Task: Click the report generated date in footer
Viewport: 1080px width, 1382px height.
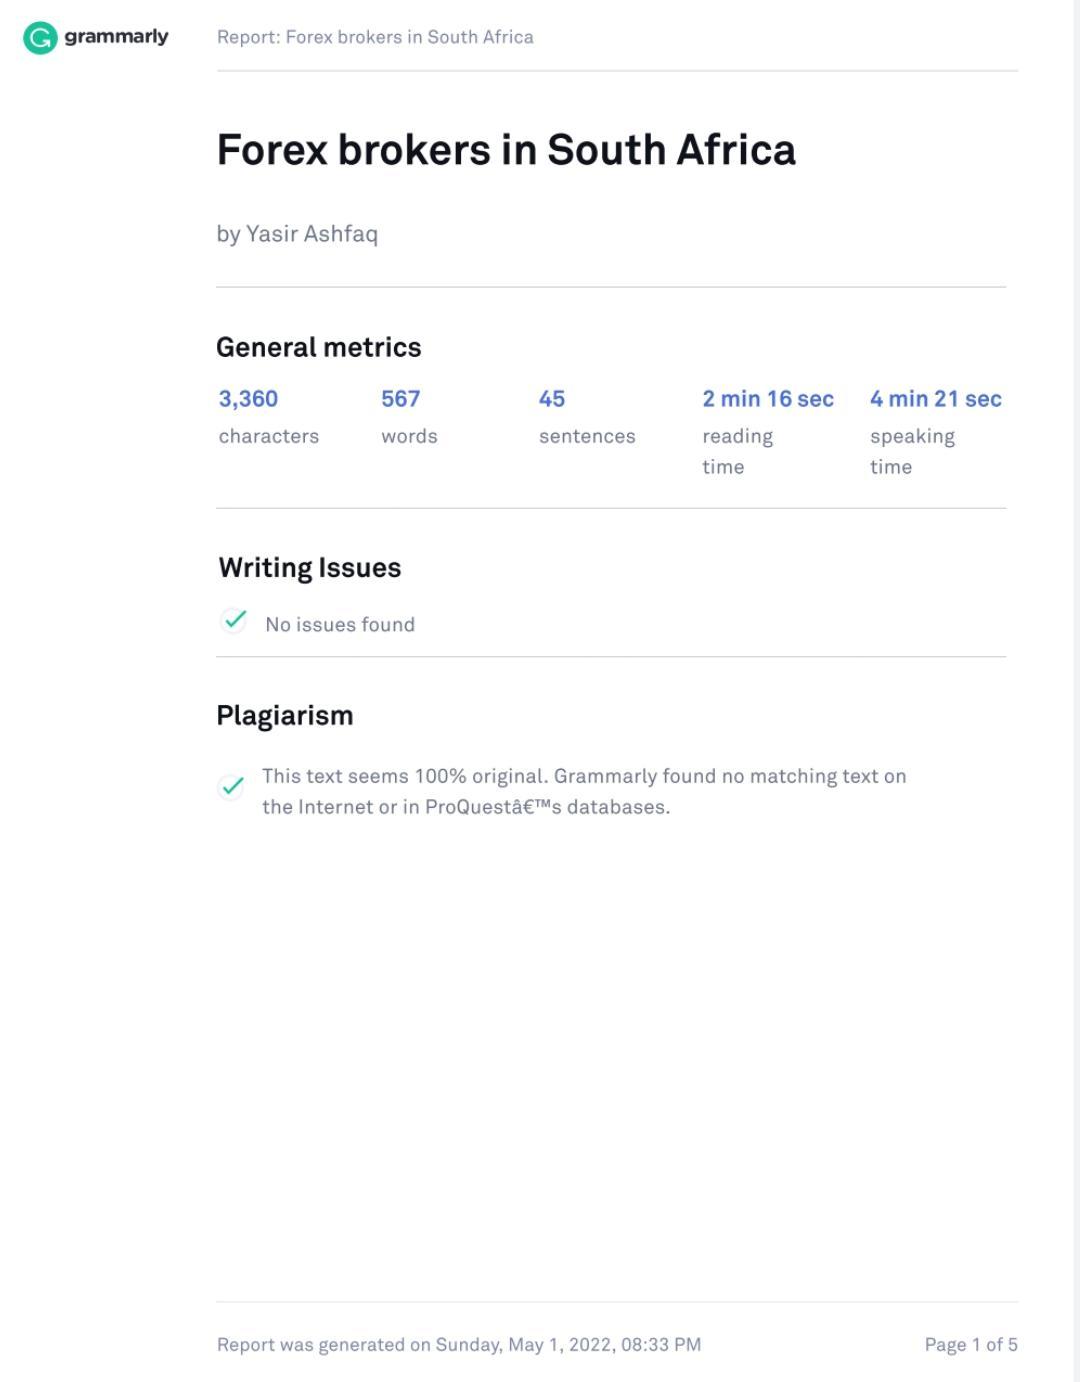Action: (459, 1345)
